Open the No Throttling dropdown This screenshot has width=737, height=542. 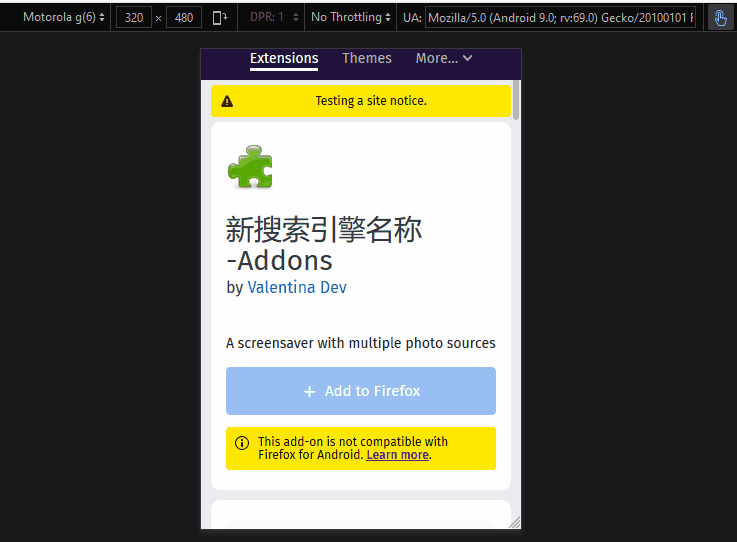point(351,17)
